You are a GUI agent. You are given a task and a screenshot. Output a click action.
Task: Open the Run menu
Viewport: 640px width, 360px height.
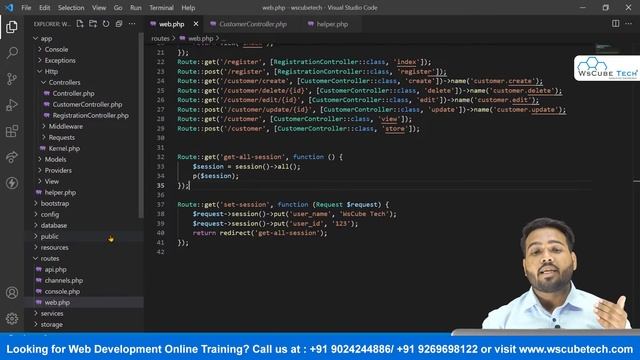click(136, 8)
